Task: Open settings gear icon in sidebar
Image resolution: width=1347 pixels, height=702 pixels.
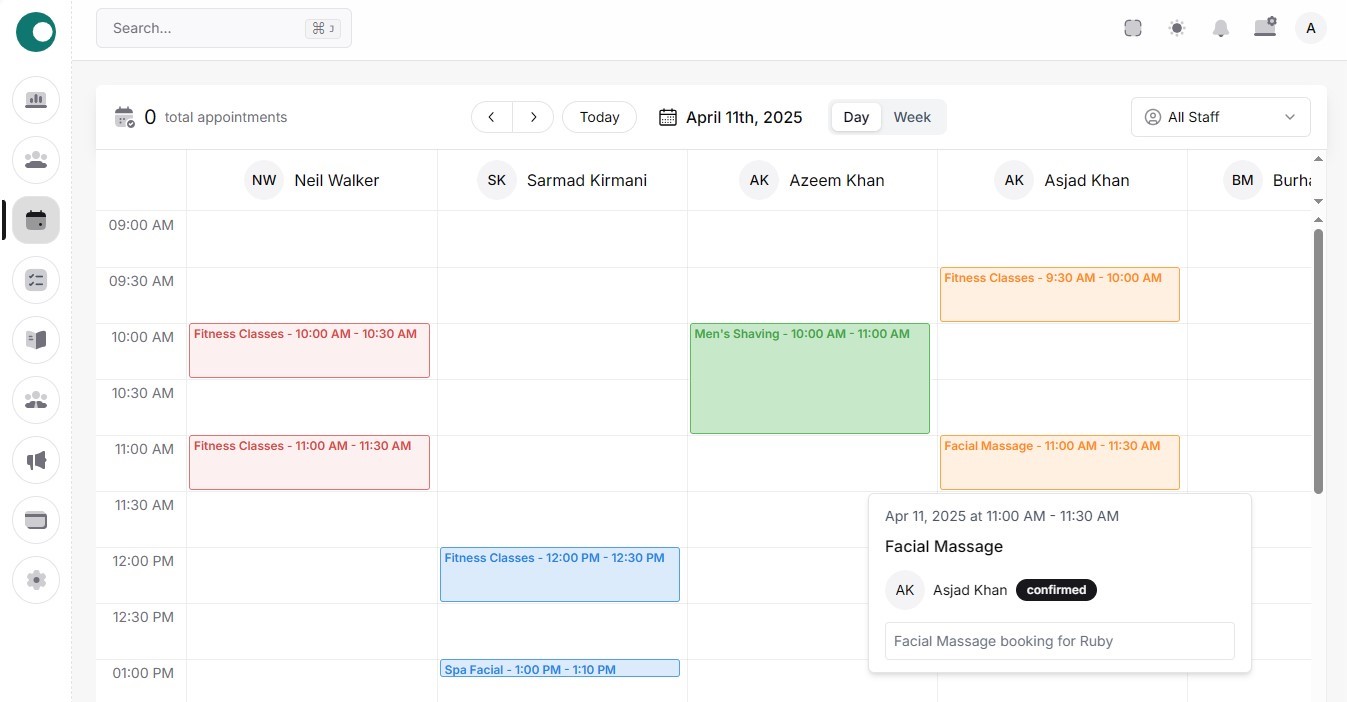Action: tap(36, 580)
